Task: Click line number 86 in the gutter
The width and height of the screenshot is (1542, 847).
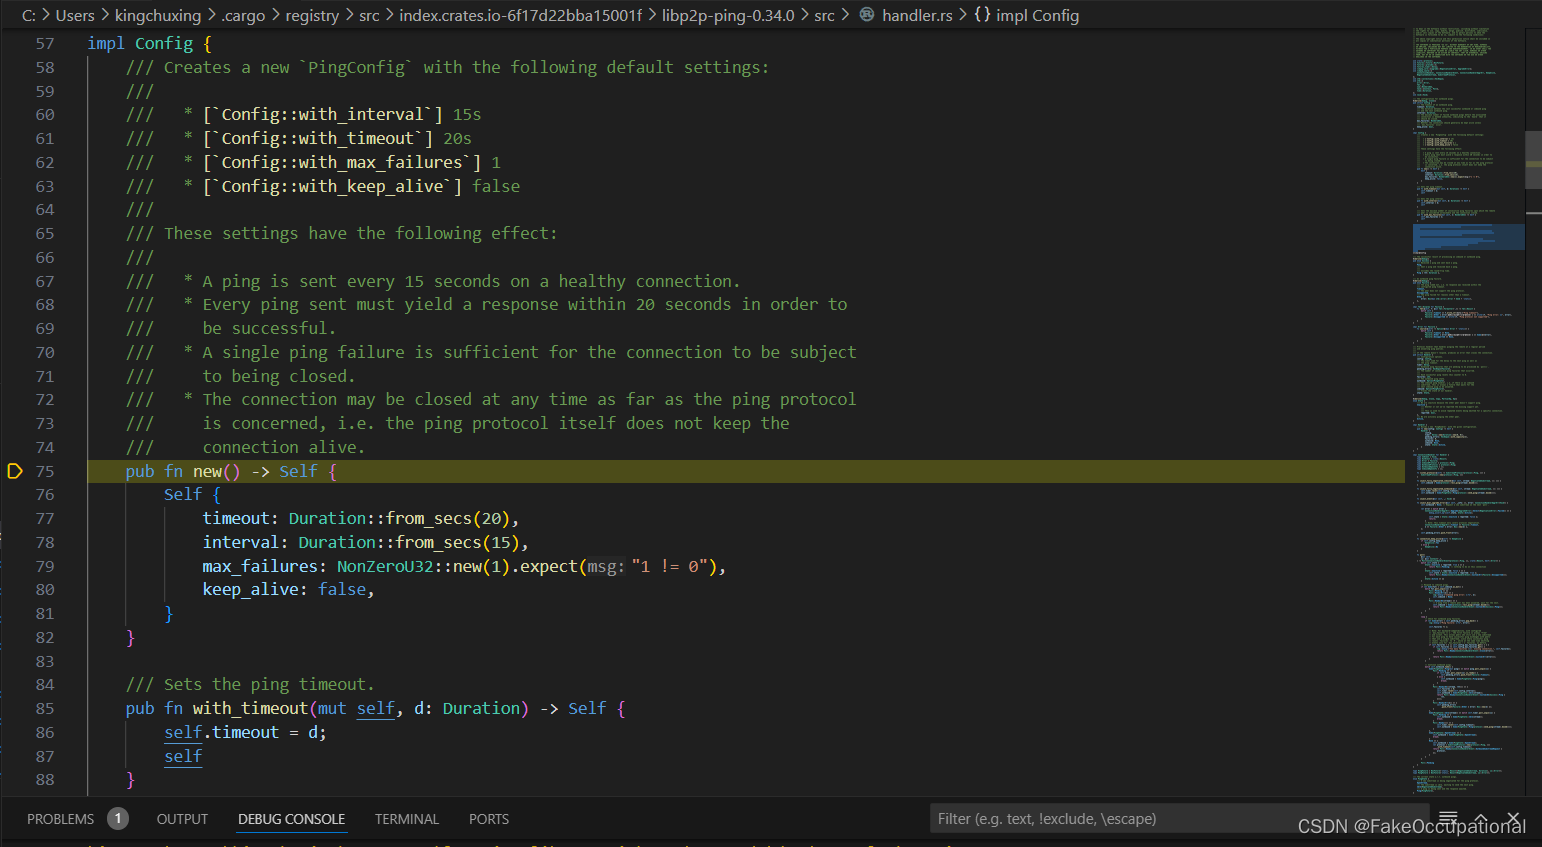Action: tap(45, 732)
